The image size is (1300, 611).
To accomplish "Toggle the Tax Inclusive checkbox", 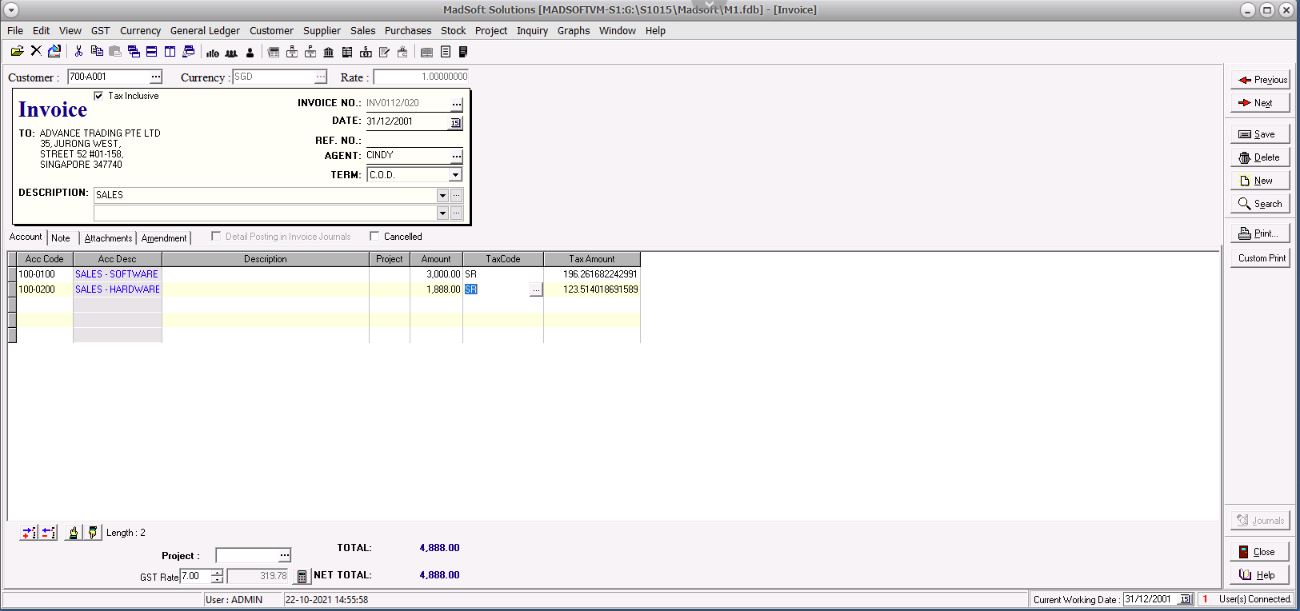I will pyautogui.click(x=98, y=96).
